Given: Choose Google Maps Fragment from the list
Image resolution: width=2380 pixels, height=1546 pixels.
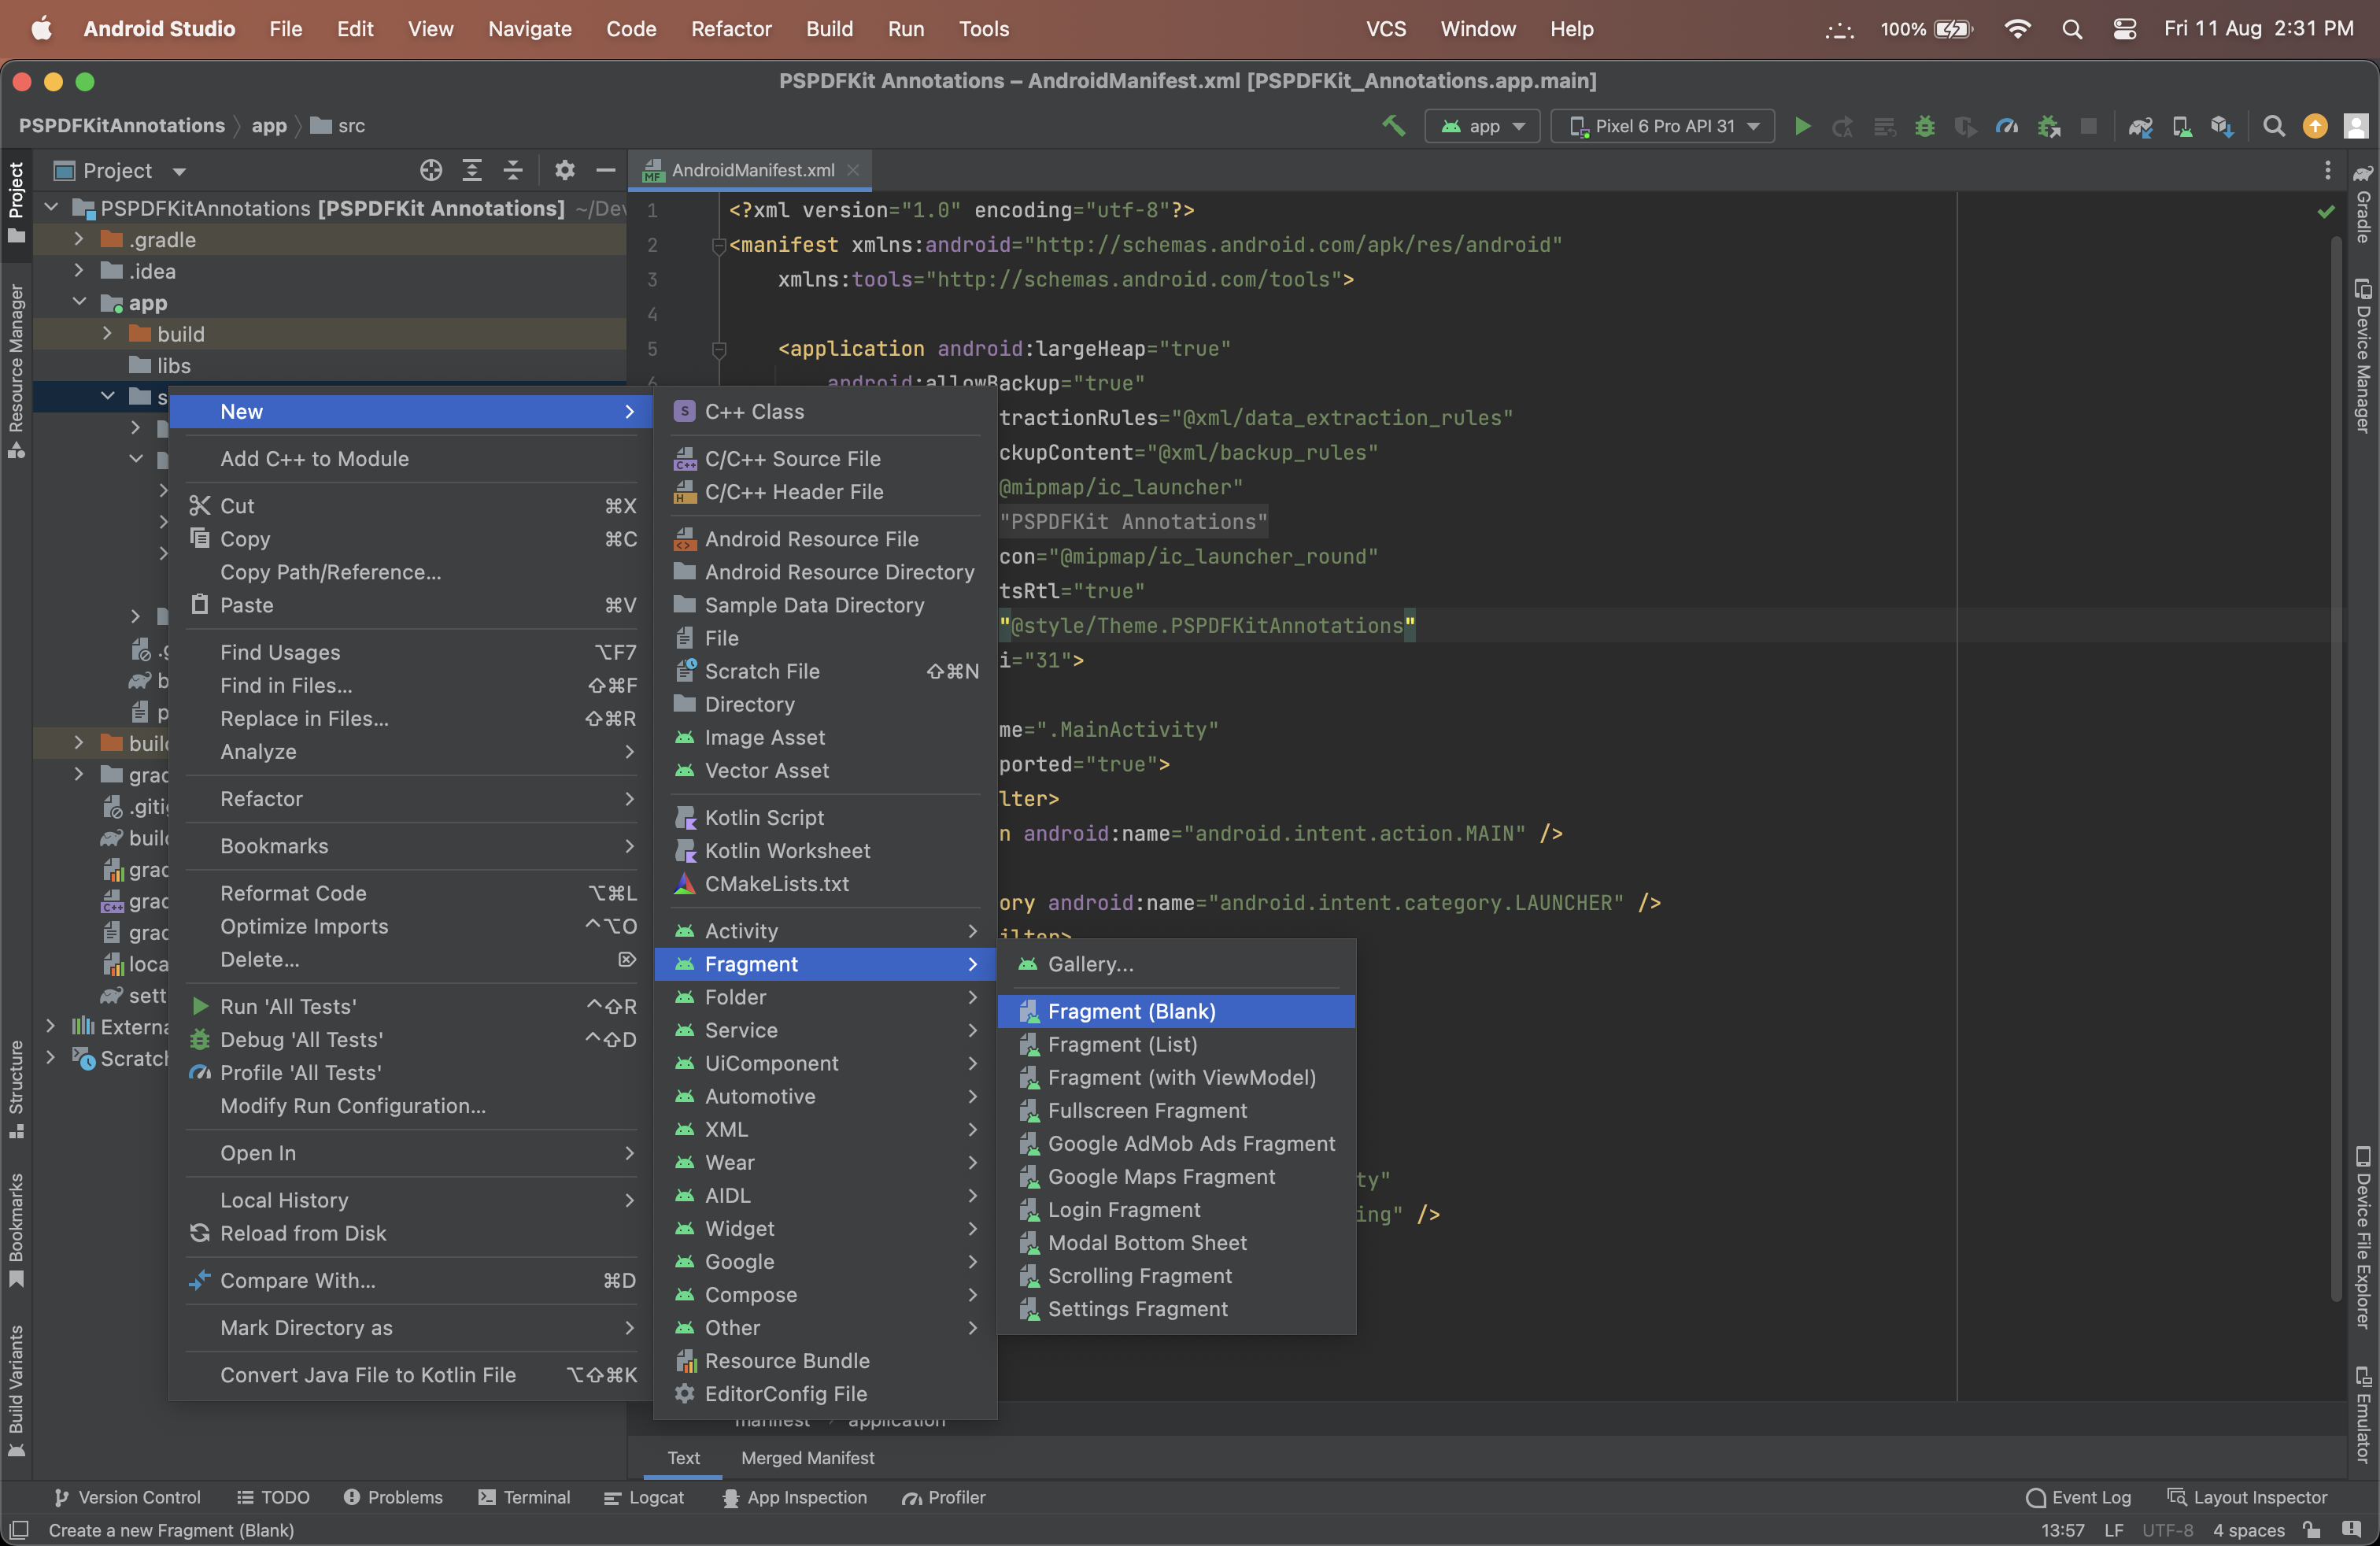Looking at the screenshot, I should (1162, 1177).
